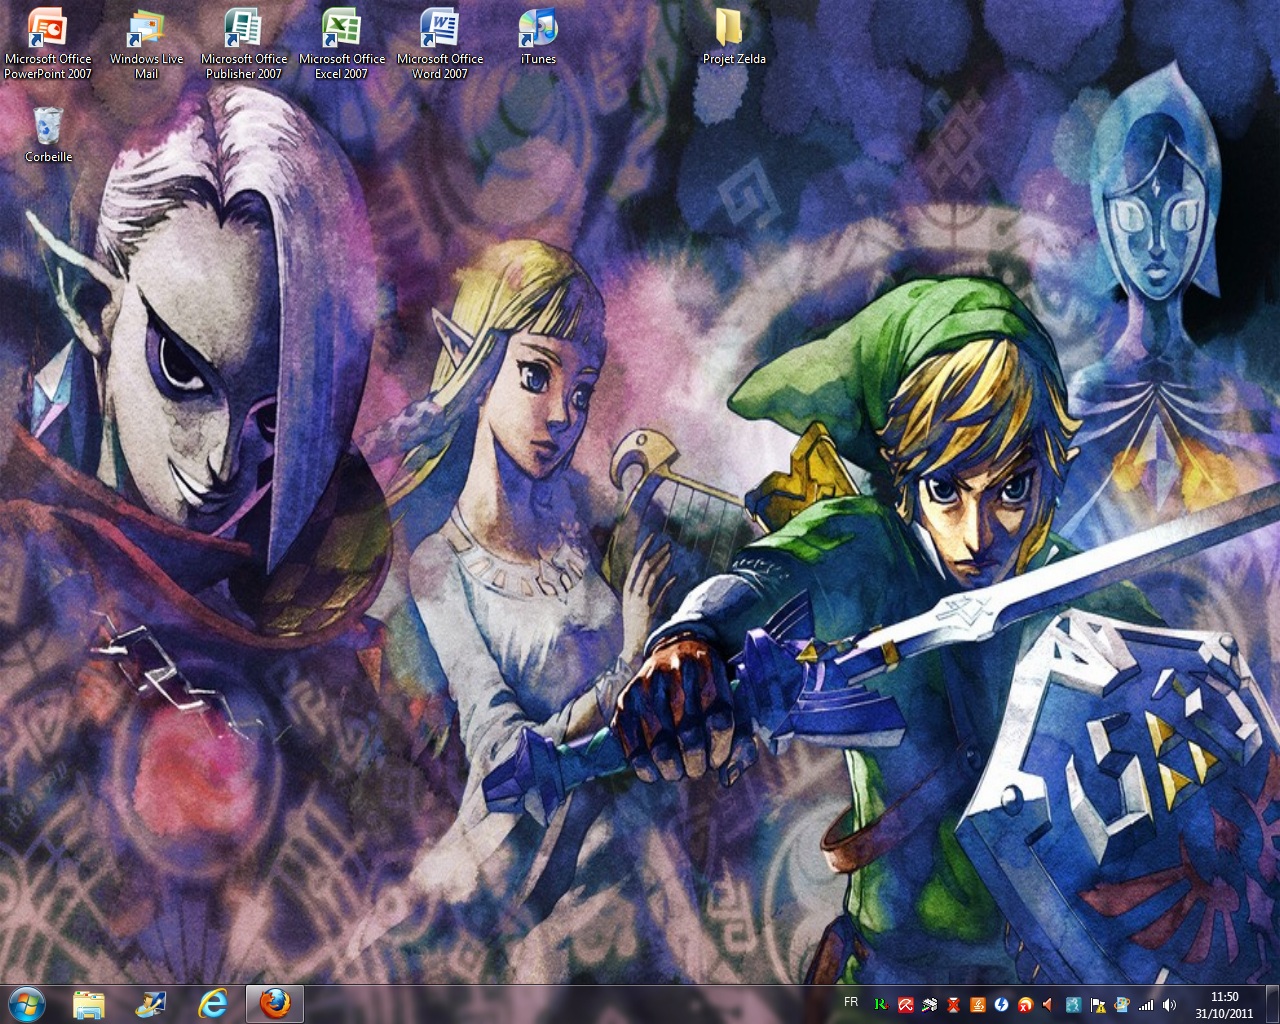Viewport: 1280px width, 1024px height.
Task: Click the printer-like tray icon
Action: pos(929,1004)
